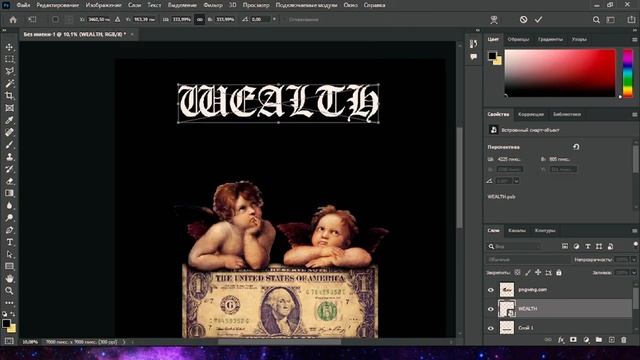Hide the Слой 1 layer
Image resolution: width=640 pixels, height=360 pixels.
coord(491,328)
